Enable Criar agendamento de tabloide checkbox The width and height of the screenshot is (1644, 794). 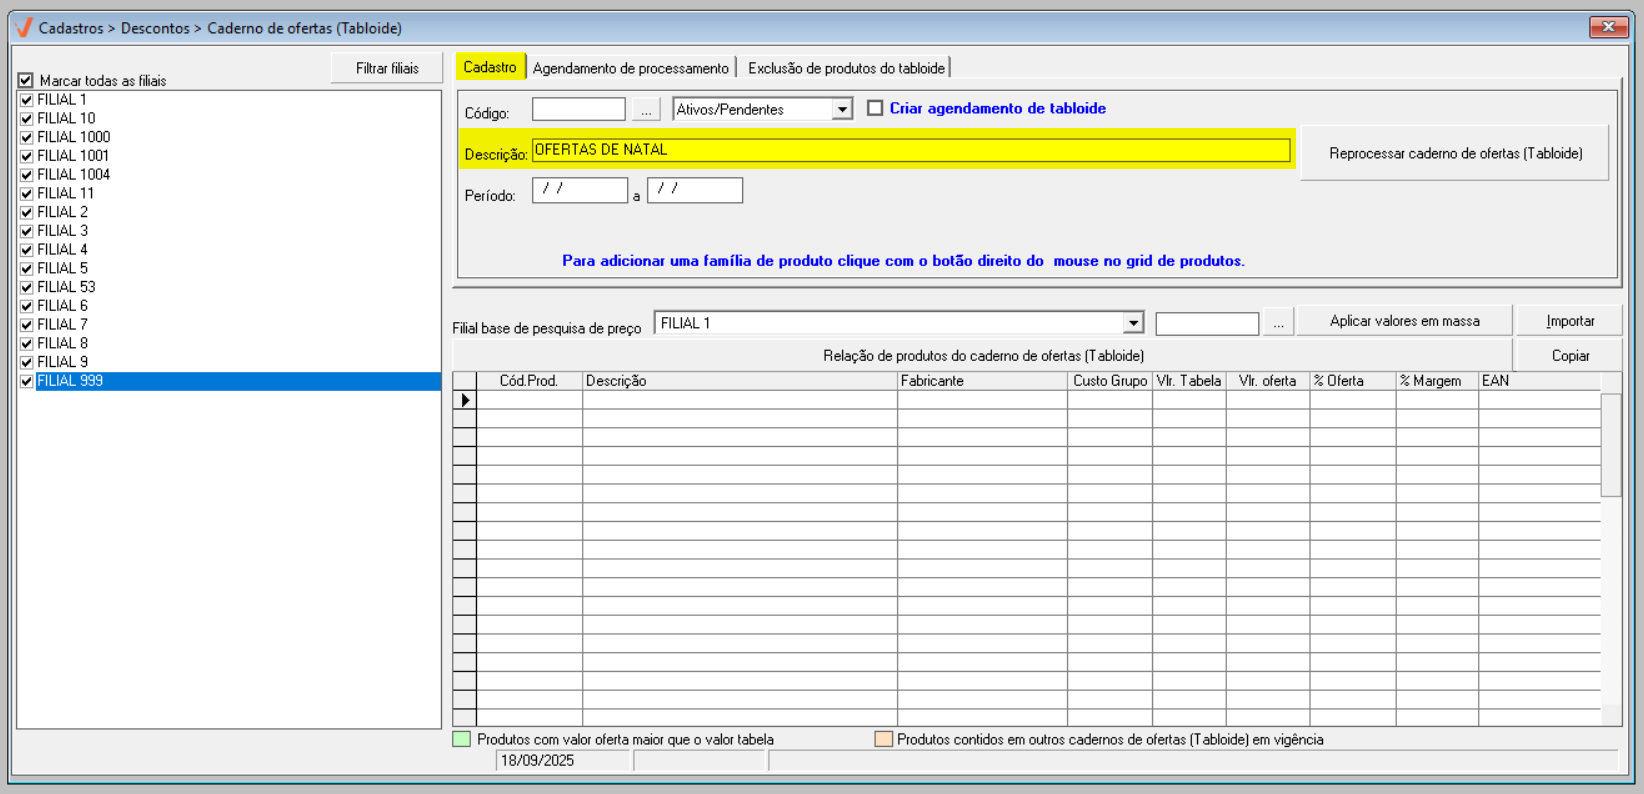pyautogui.click(x=875, y=108)
